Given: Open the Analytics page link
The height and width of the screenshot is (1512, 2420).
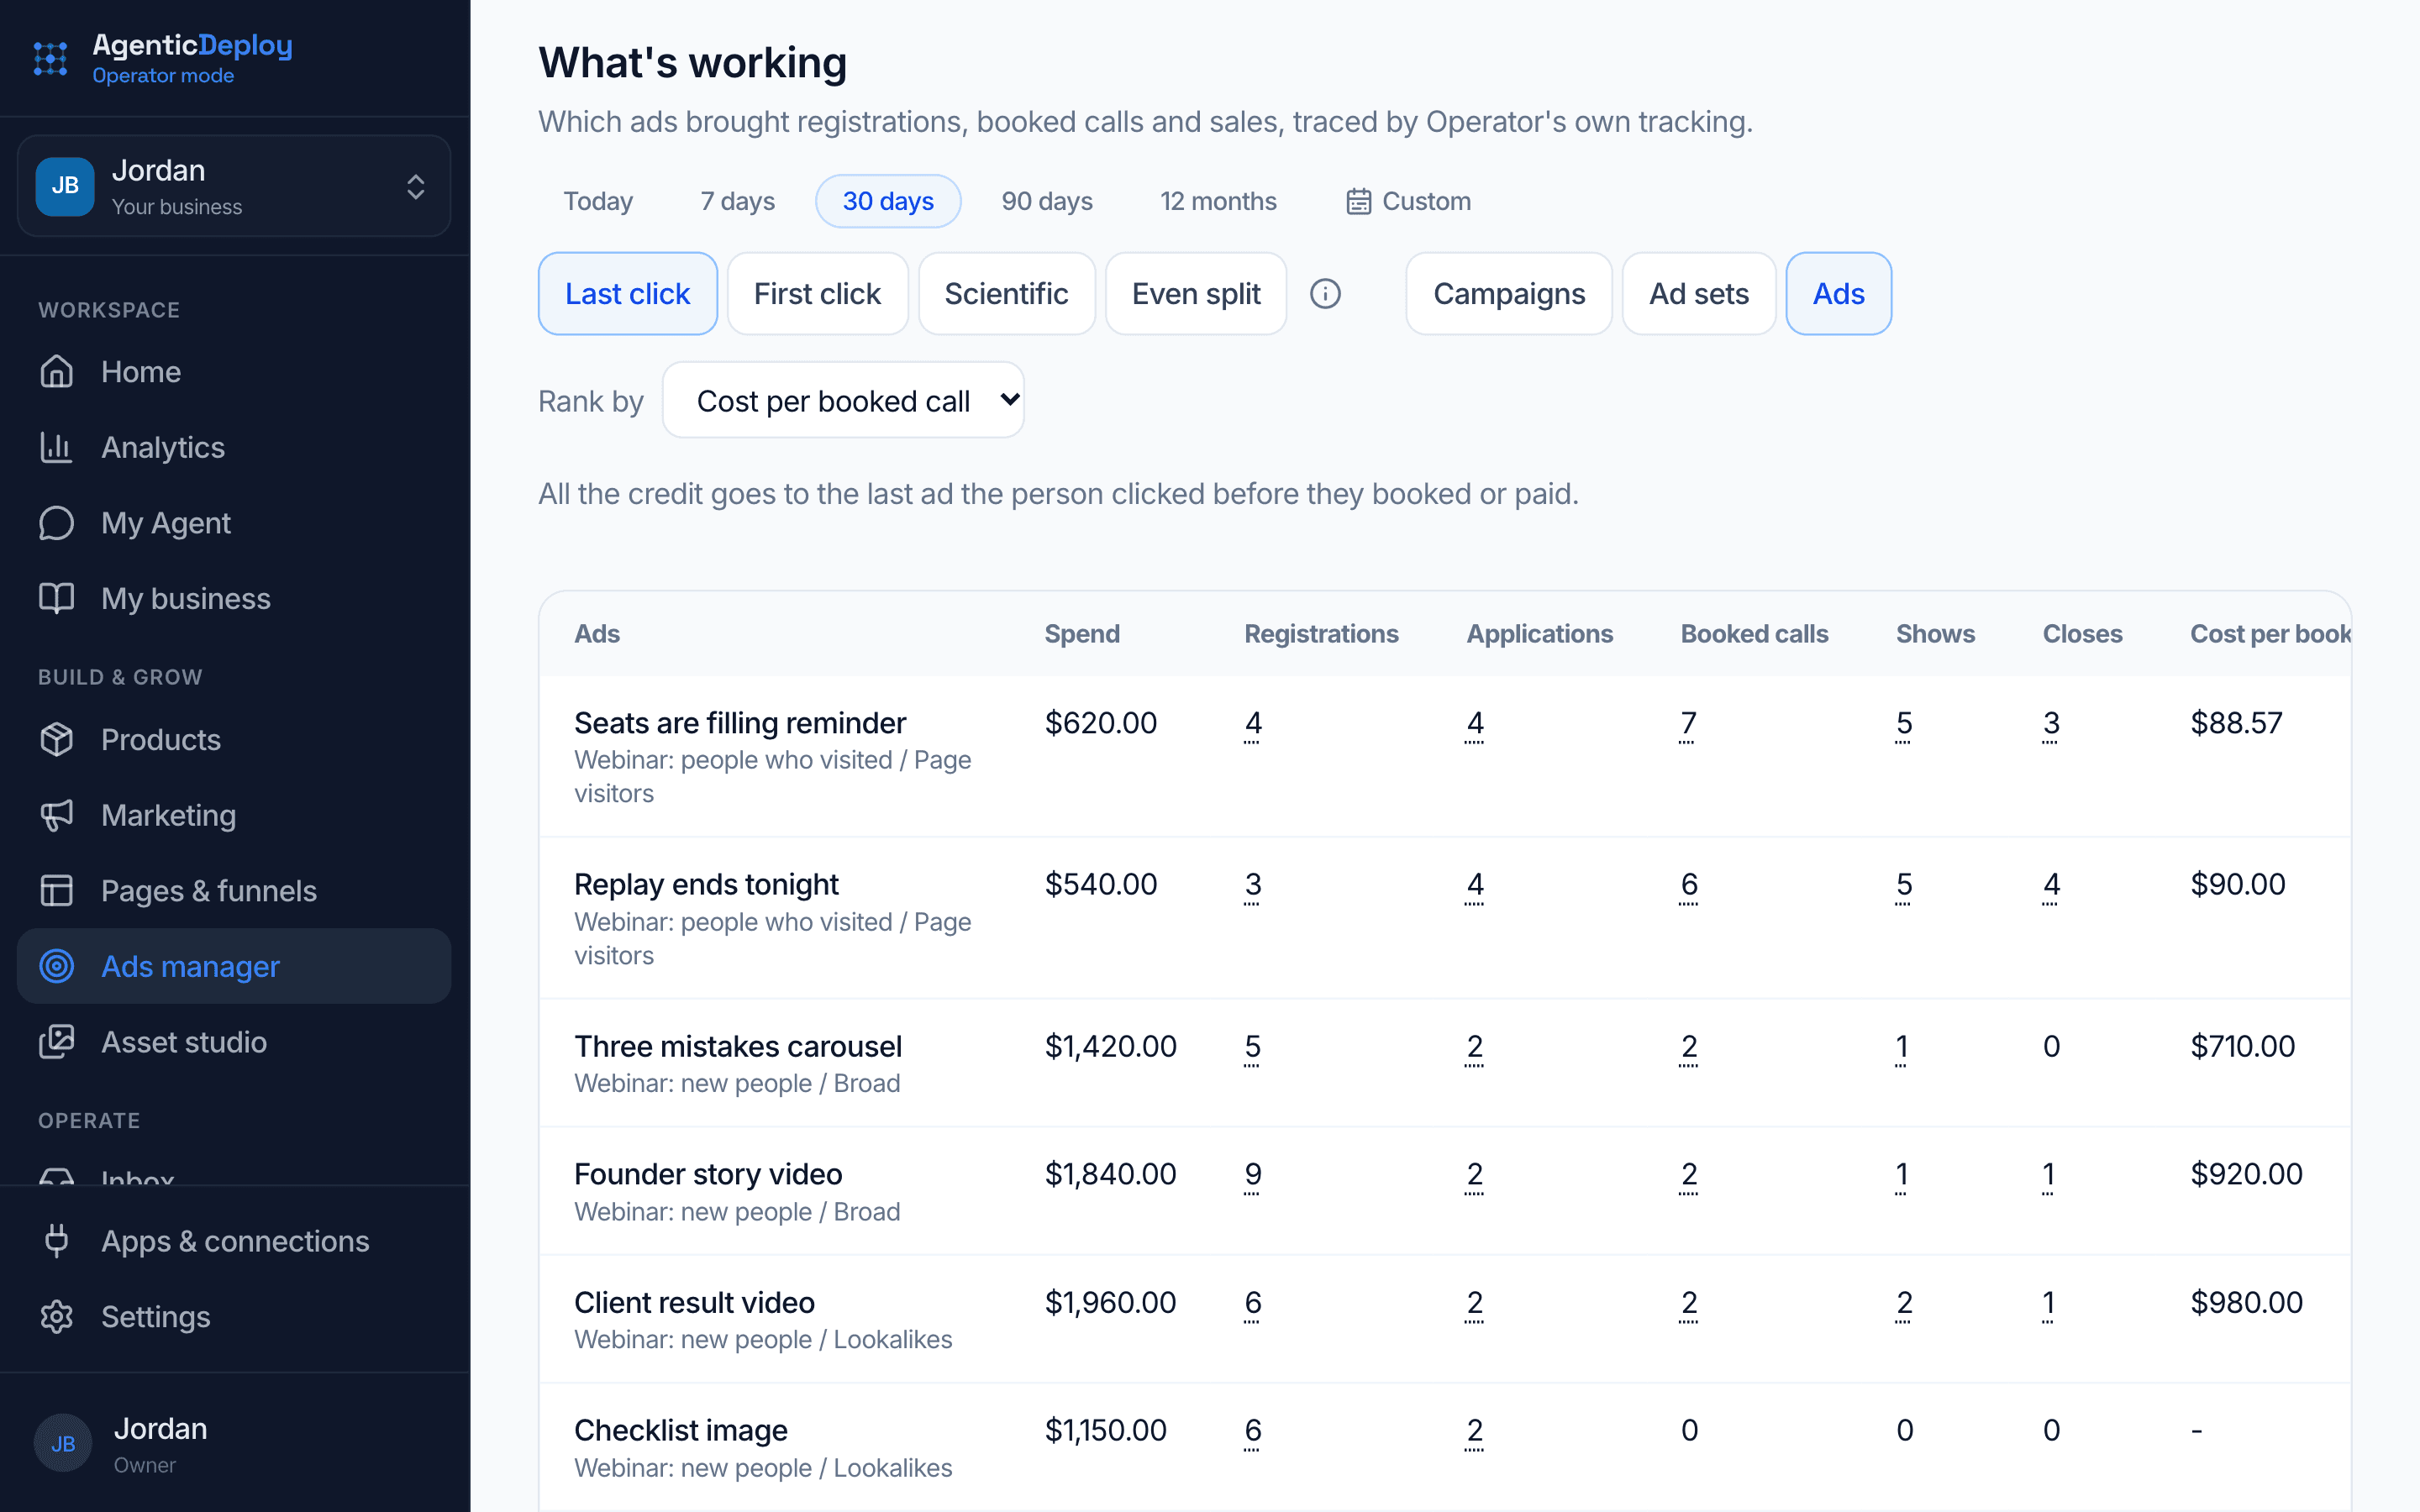Looking at the screenshot, I should (x=234, y=447).
